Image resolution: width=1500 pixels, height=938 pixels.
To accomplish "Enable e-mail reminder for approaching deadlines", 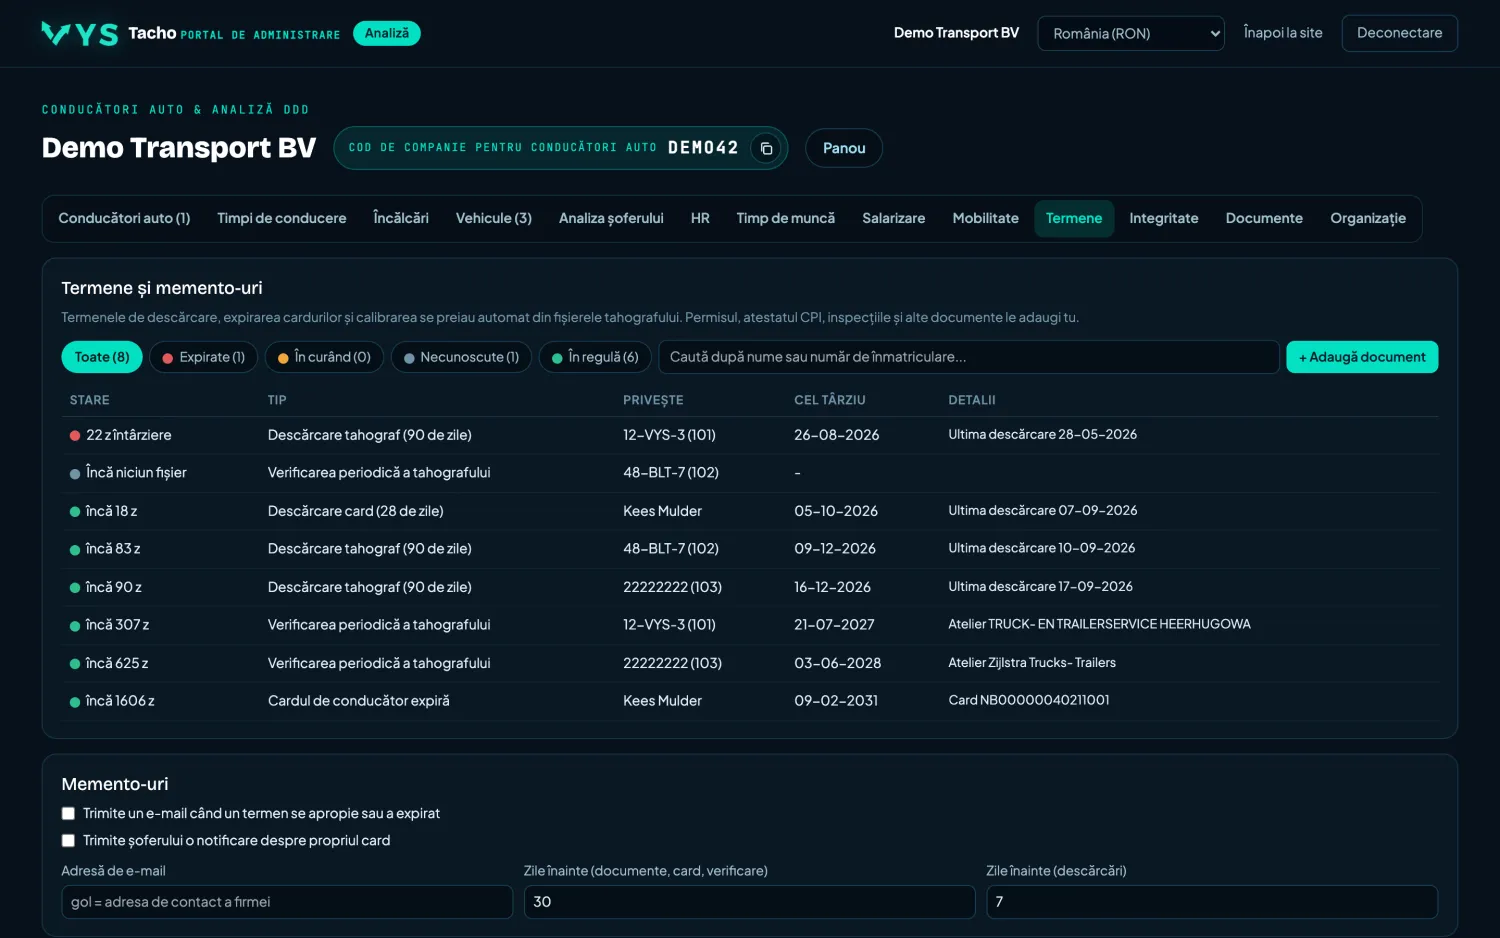I will point(68,814).
